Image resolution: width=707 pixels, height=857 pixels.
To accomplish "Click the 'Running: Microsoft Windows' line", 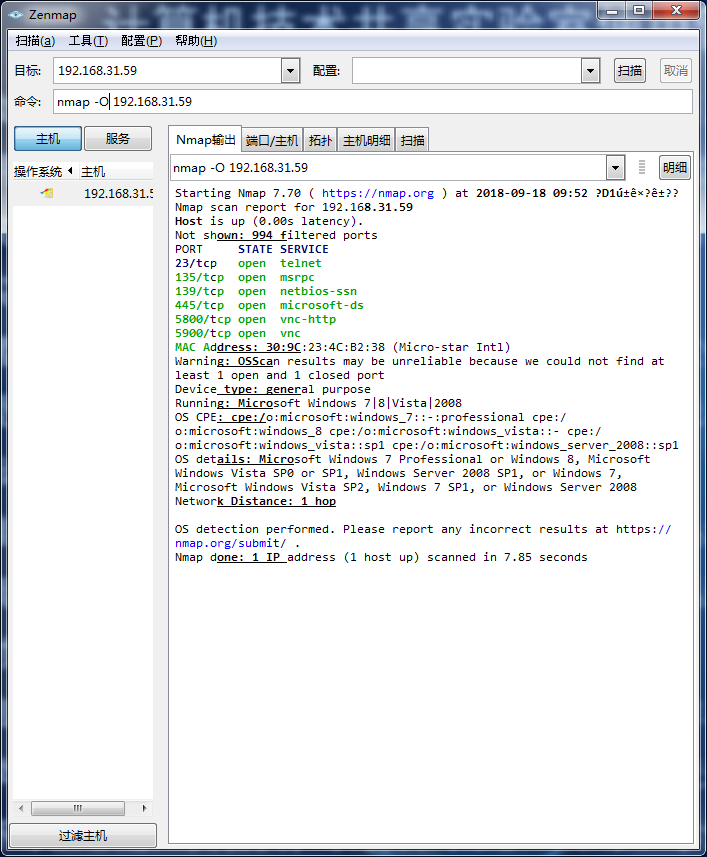I will click(x=318, y=403).
